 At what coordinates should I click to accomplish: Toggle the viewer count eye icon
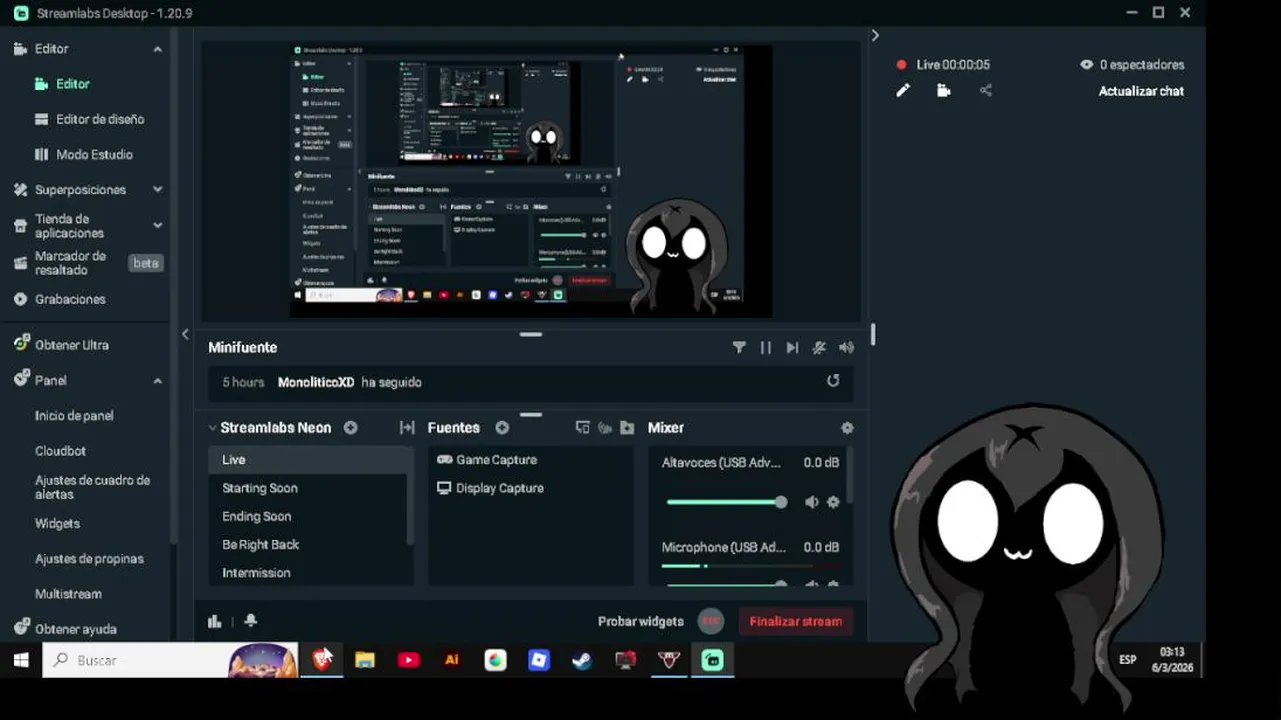point(1087,64)
